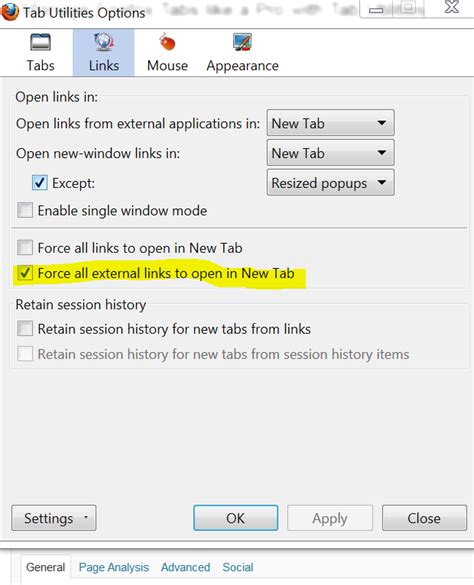Open the Resized popups dropdown

[x=330, y=182]
